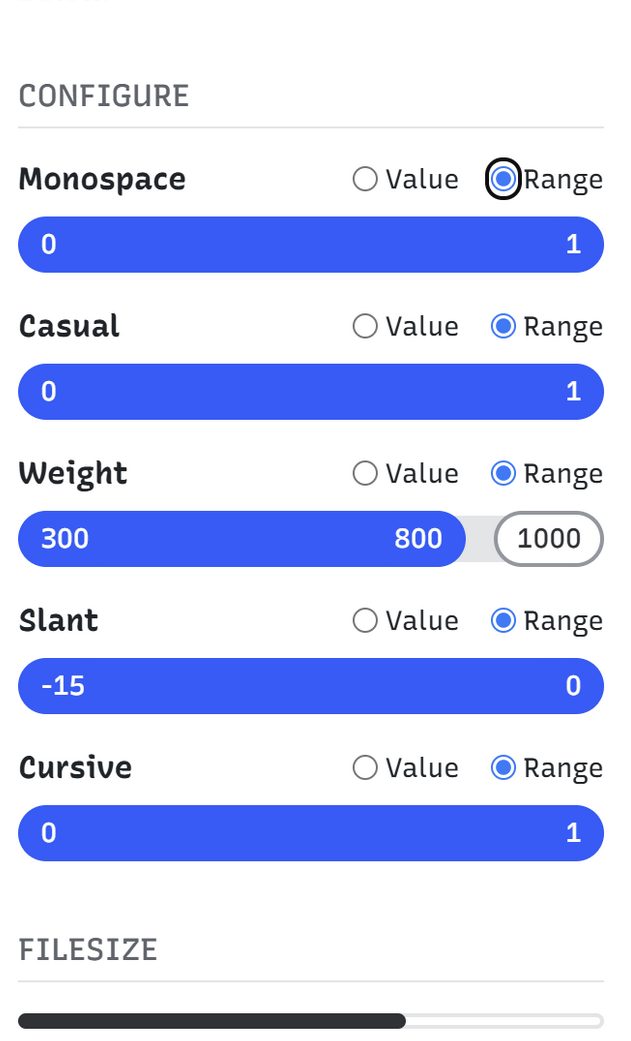631x1041 pixels.
Task: Click the Cursive range slider bar
Action: point(310,832)
